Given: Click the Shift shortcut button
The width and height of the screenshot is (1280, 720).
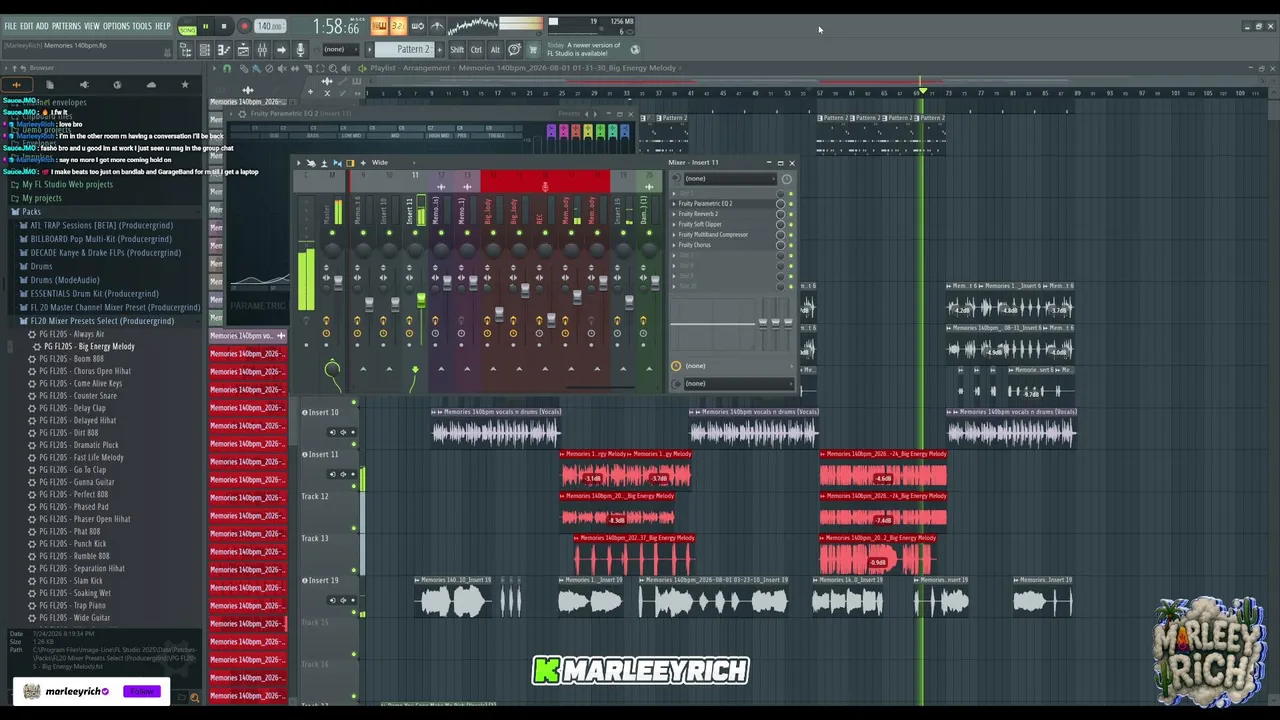Looking at the screenshot, I should tap(457, 49).
